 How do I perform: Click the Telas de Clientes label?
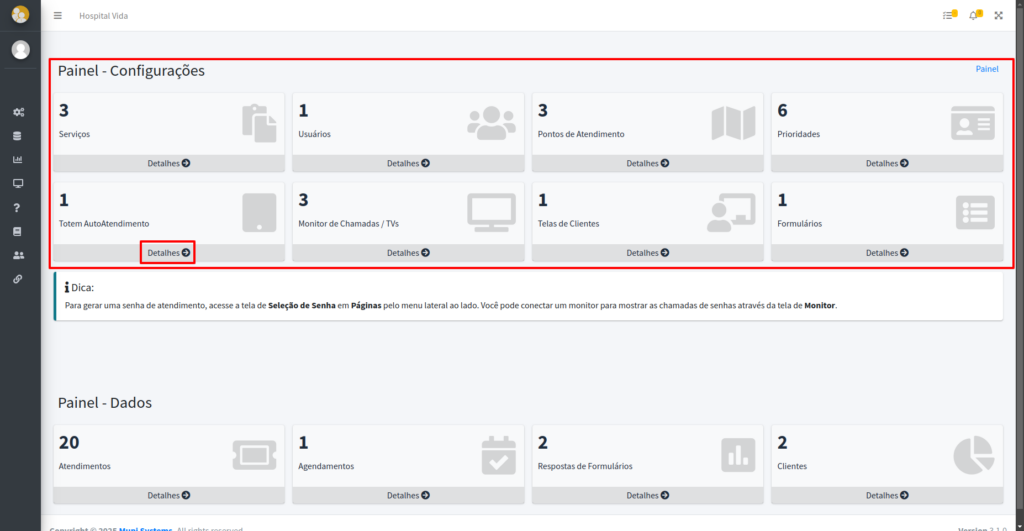(x=568, y=223)
